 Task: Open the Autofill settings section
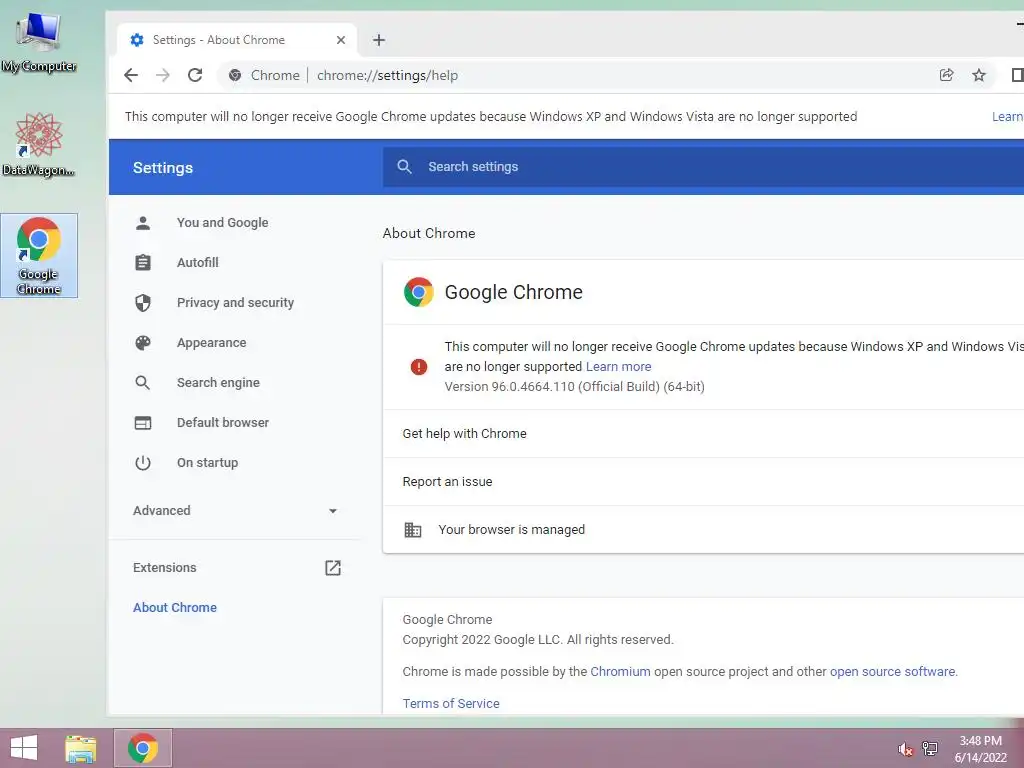[197, 263]
